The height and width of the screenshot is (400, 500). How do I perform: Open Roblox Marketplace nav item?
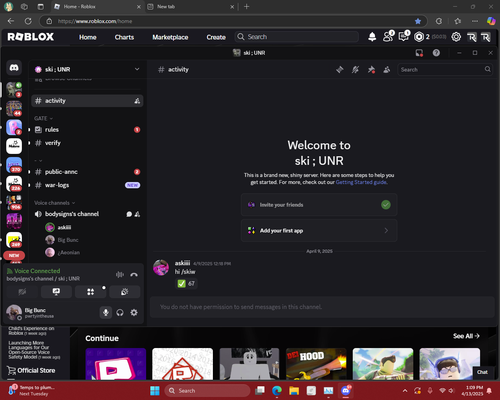tap(170, 37)
